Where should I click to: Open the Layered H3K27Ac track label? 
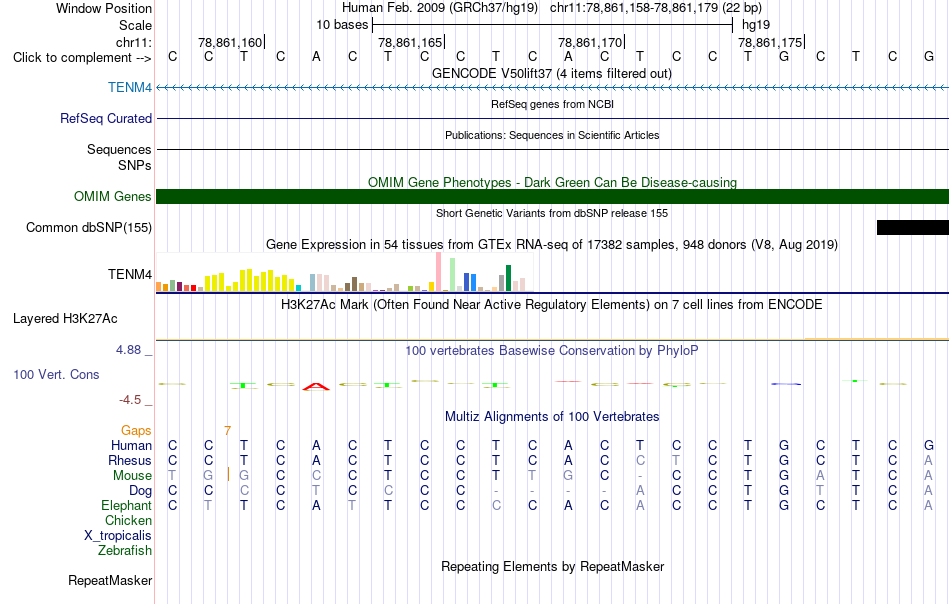[x=65, y=319]
